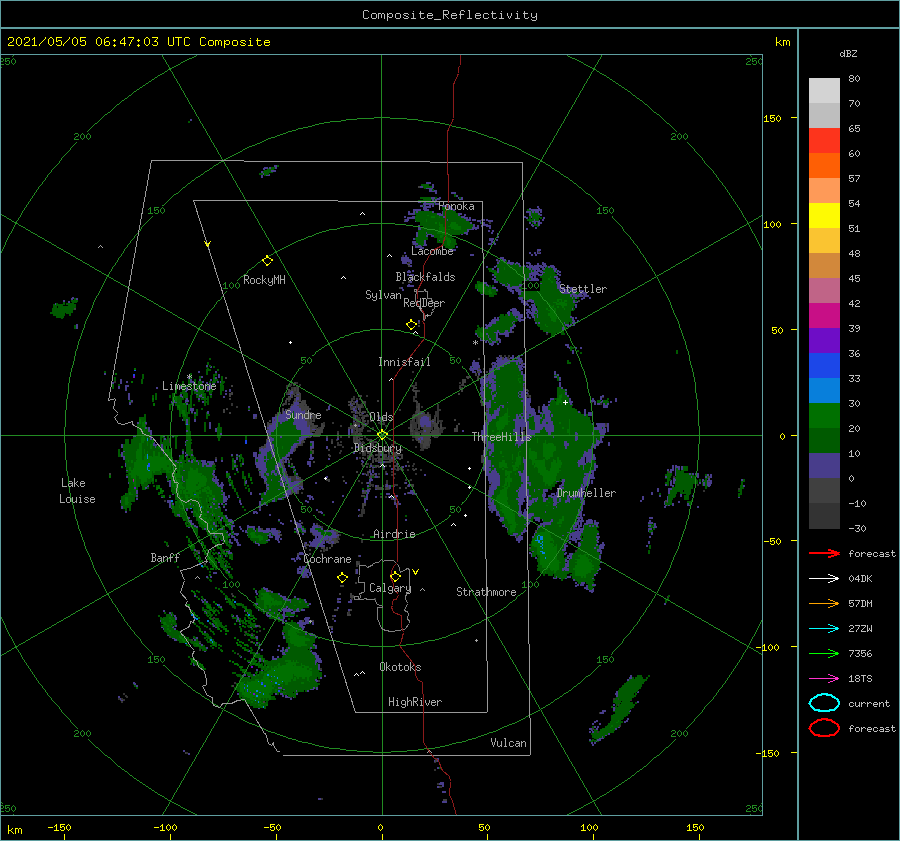Image resolution: width=900 pixels, height=841 pixels.
Task: Click the Calgary city label
Action: (x=390, y=588)
